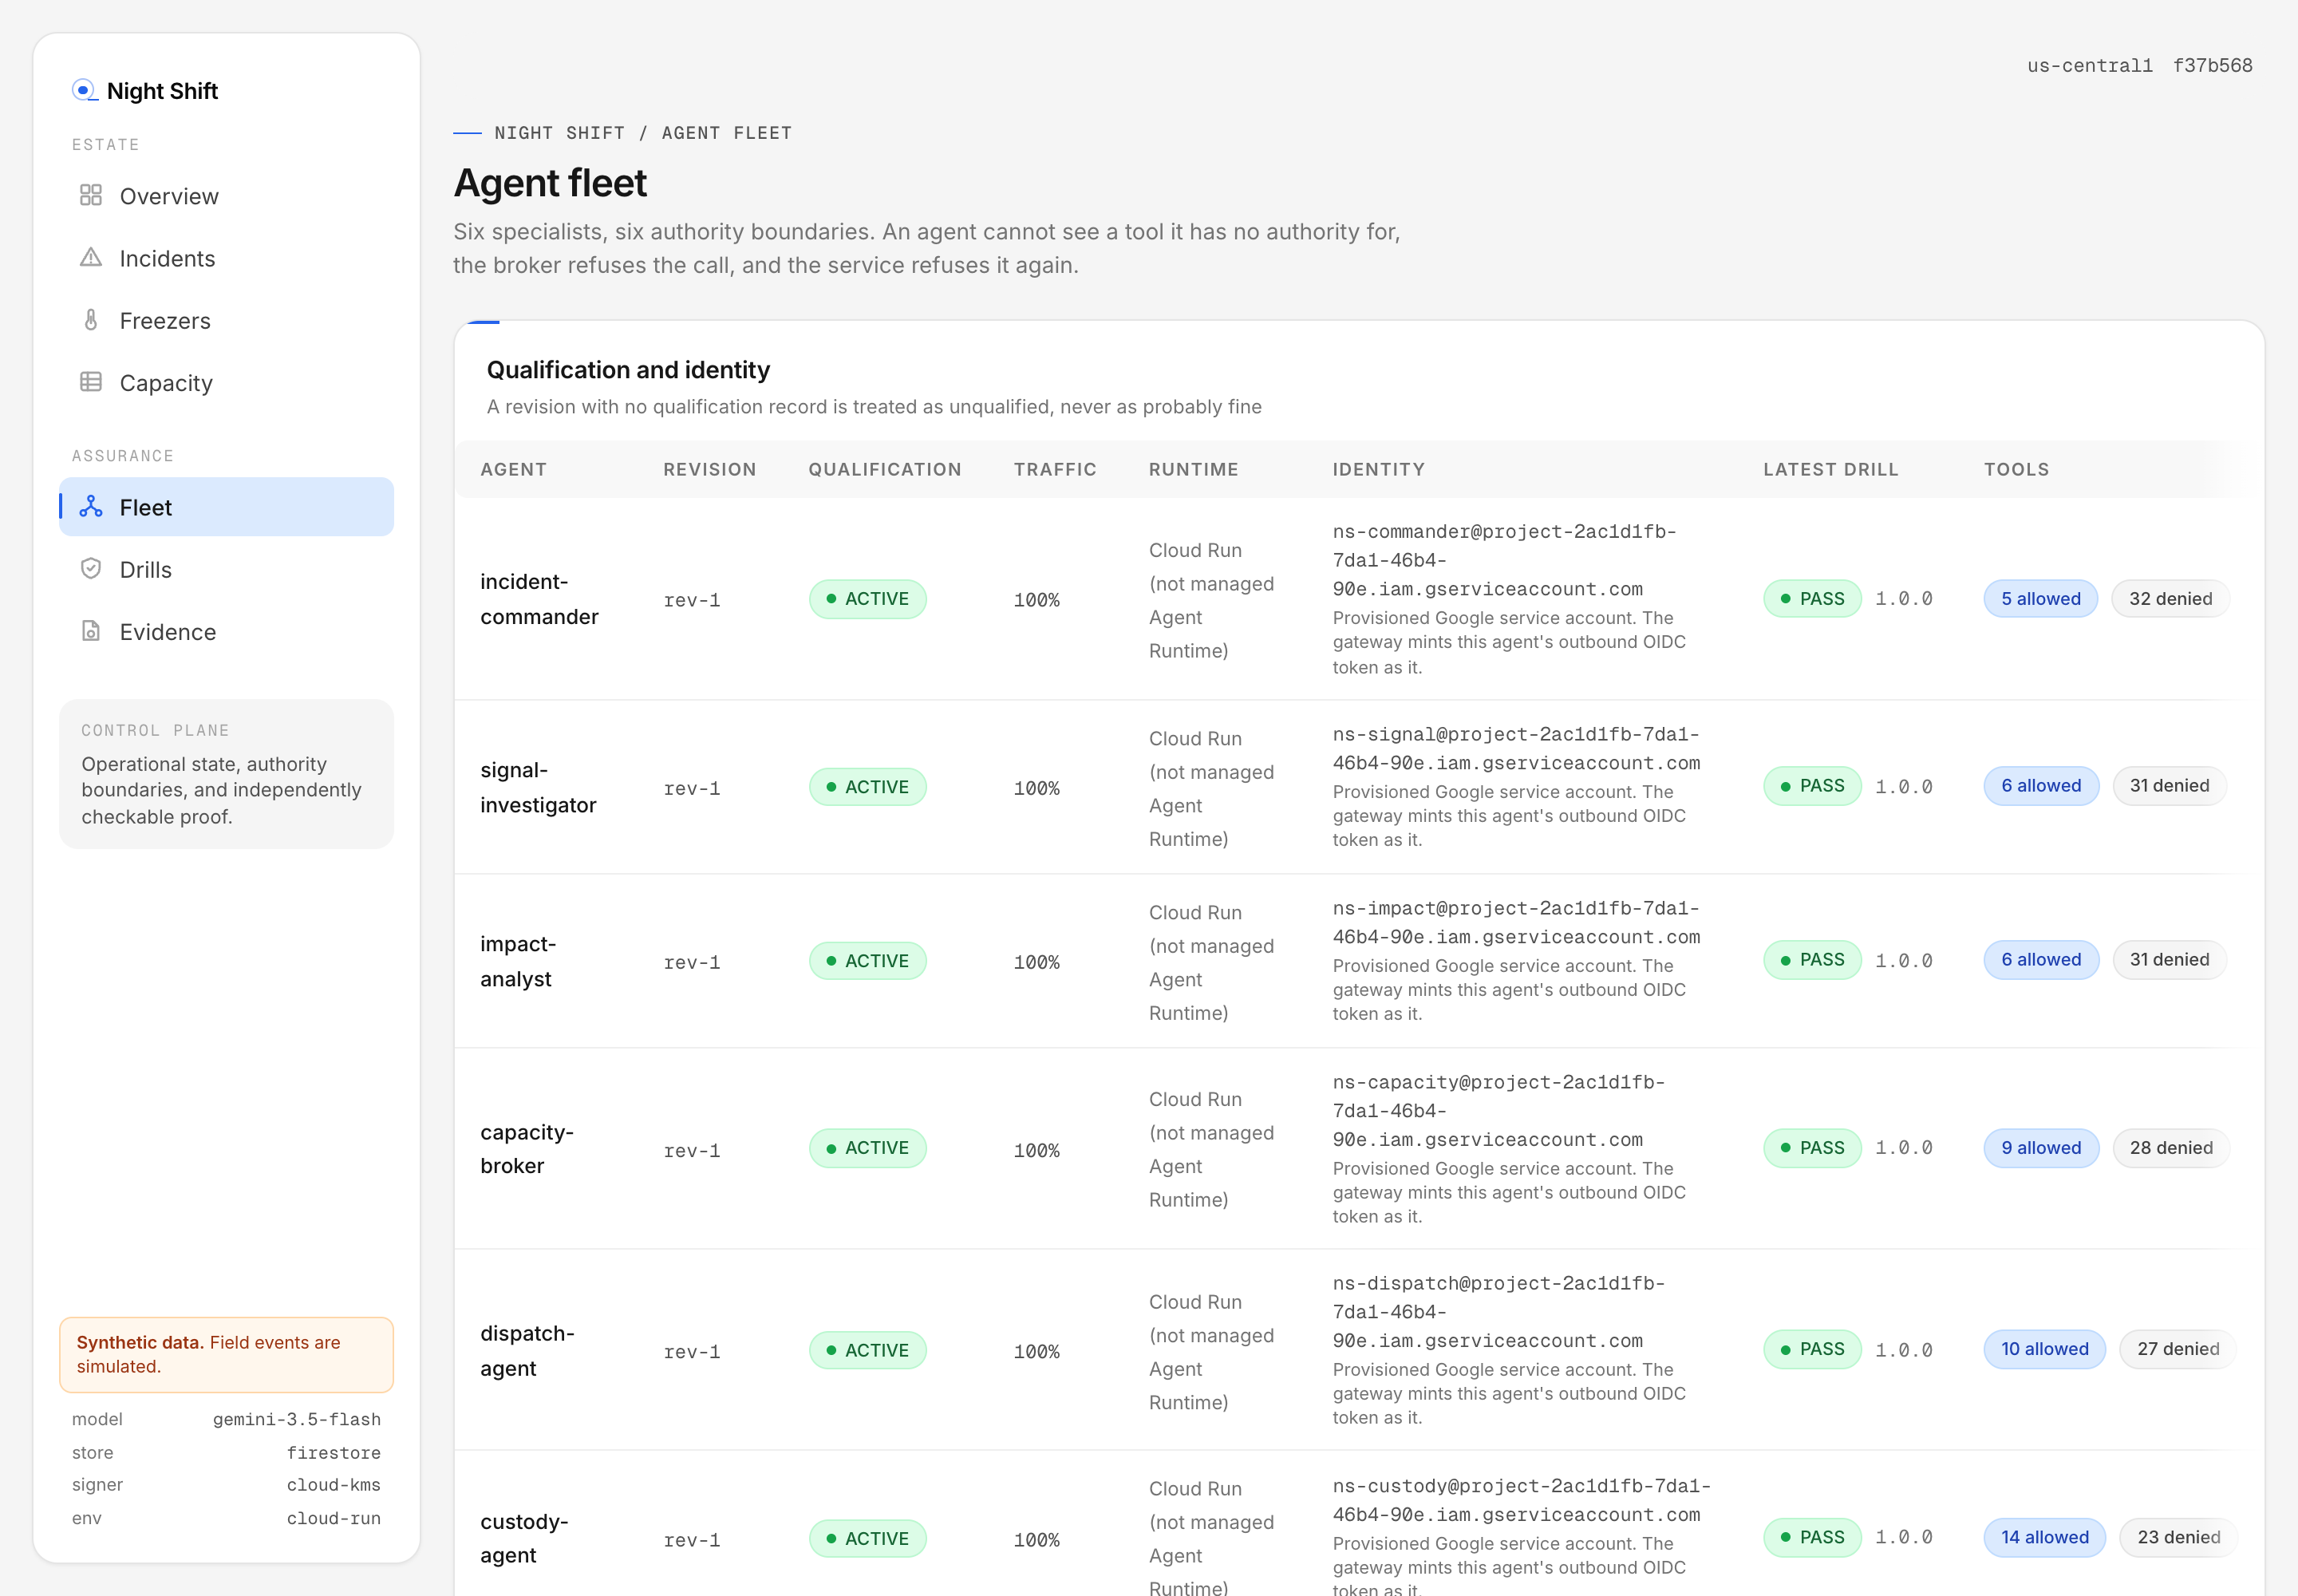Click the dispatch-agent agent name
The width and height of the screenshot is (2298, 1596).
[527, 1350]
